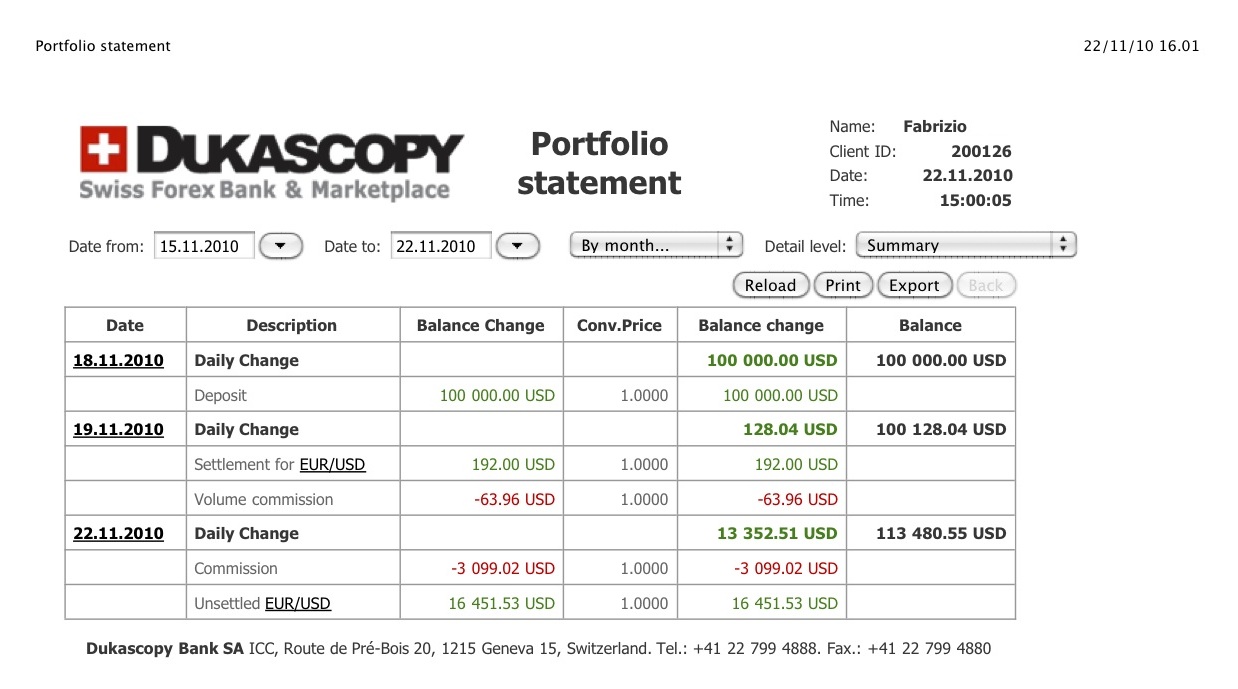
Task: Open the Date from calendar dropdown arrow
Action: coord(281,245)
